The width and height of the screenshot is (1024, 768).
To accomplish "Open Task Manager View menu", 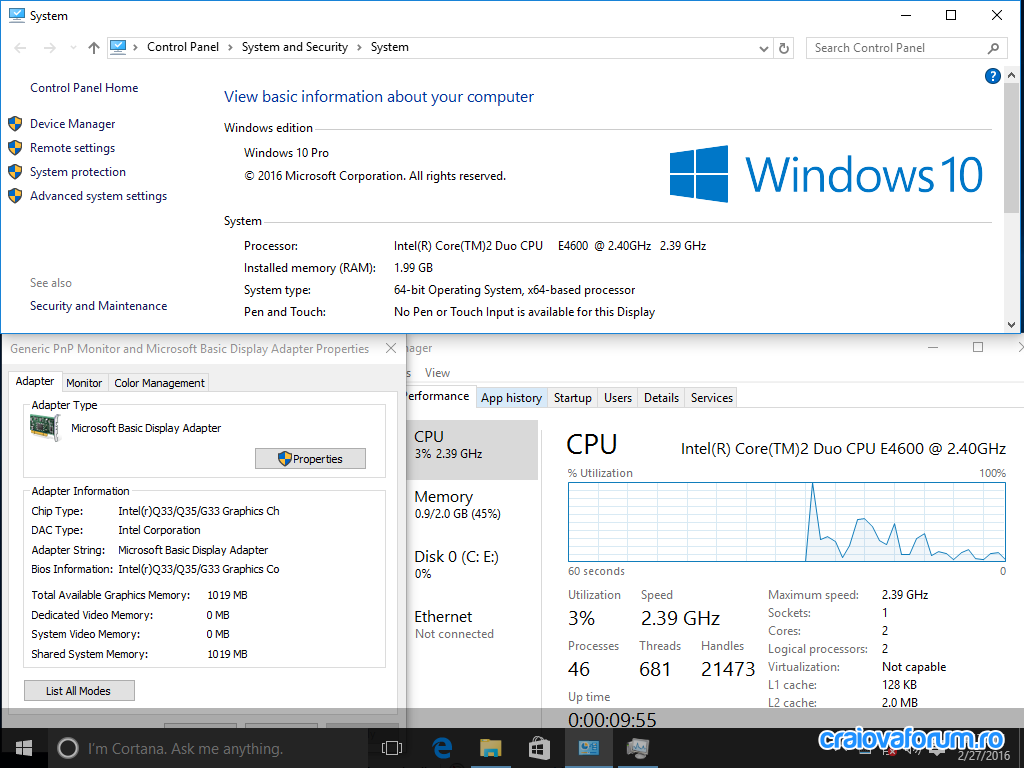I will (437, 373).
